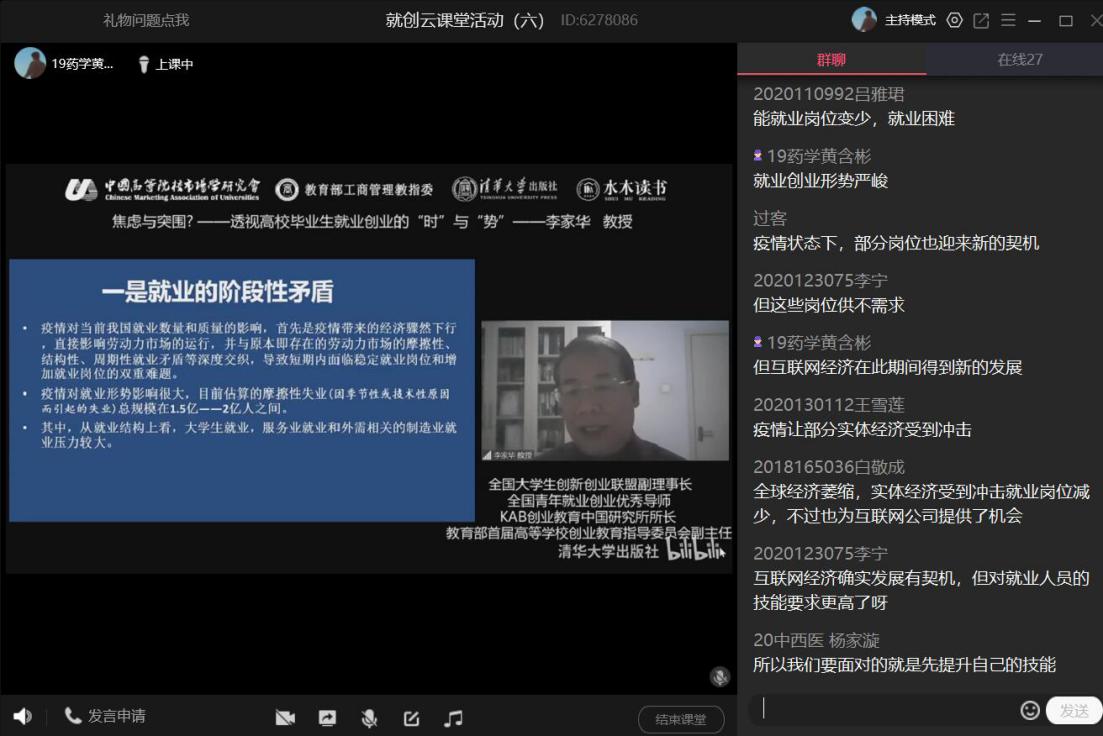Viewport: 1103px width, 736px height.
Task: Click the 礼物问题点我 link
Action: click(x=146, y=20)
